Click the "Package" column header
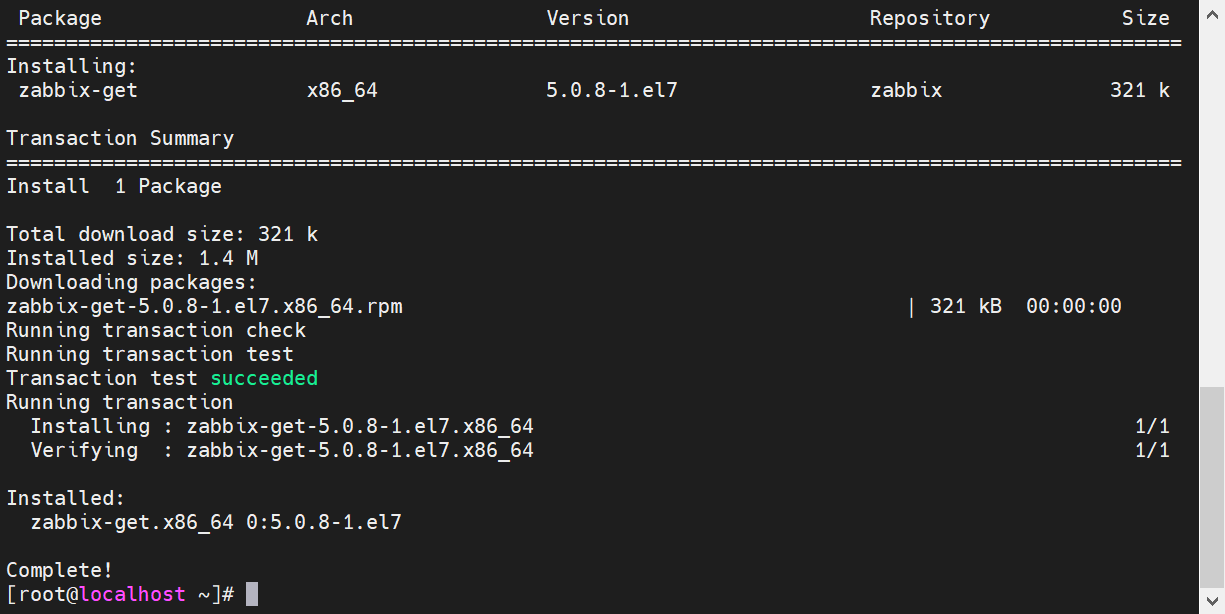Image resolution: width=1225 pixels, height=614 pixels. coord(60,18)
